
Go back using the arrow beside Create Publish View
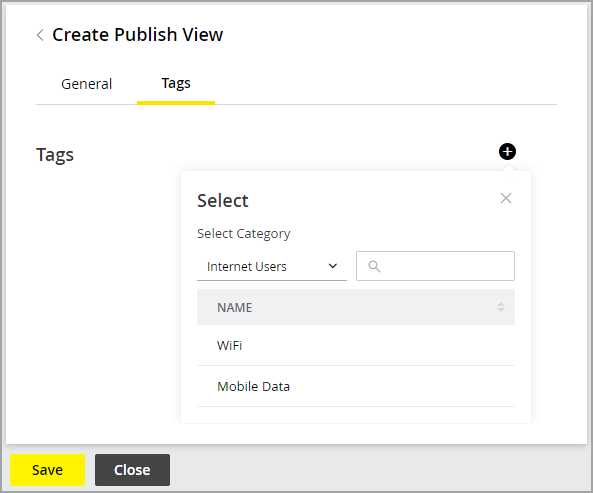click(x=40, y=35)
